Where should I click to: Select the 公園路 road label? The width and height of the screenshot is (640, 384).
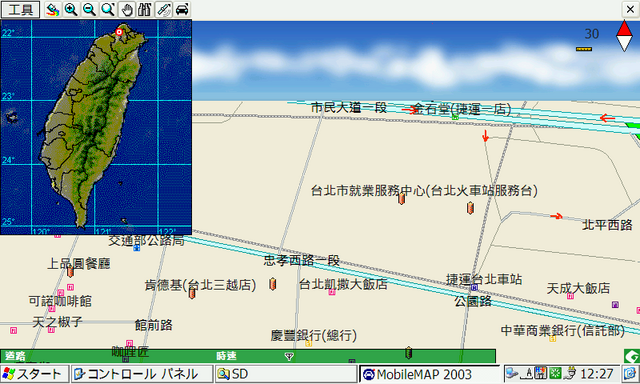pos(473,301)
